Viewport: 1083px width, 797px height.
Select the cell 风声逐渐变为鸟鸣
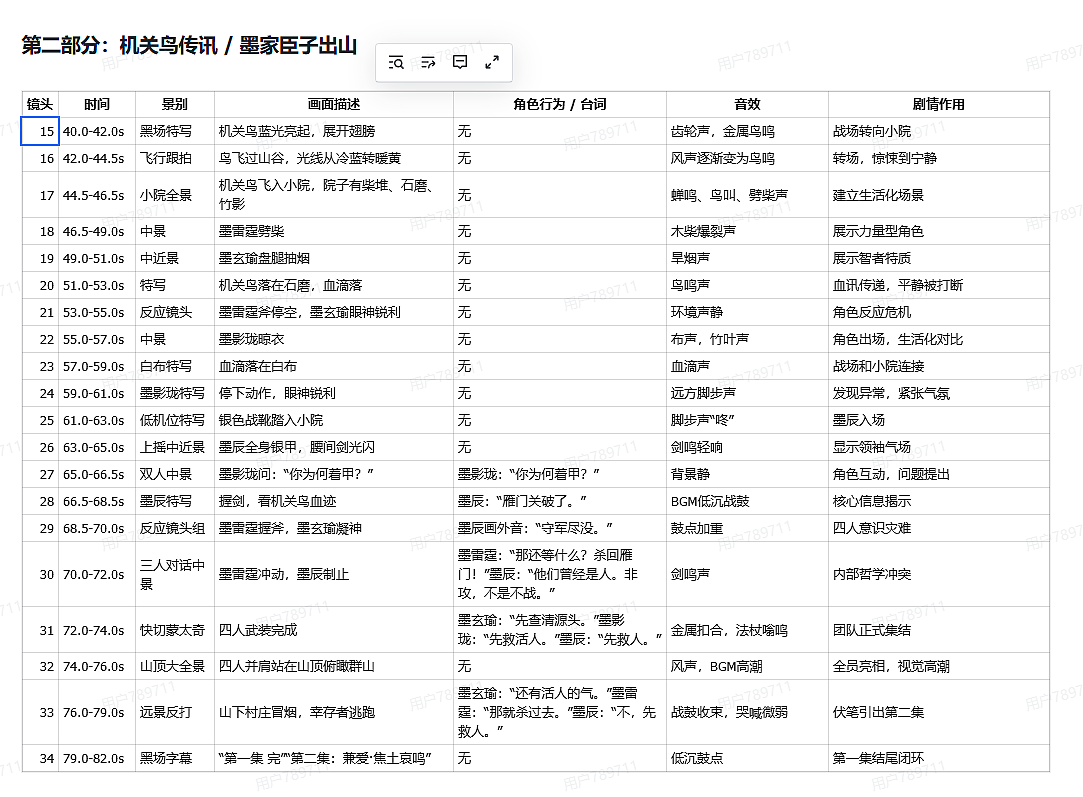[x=747, y=158]
